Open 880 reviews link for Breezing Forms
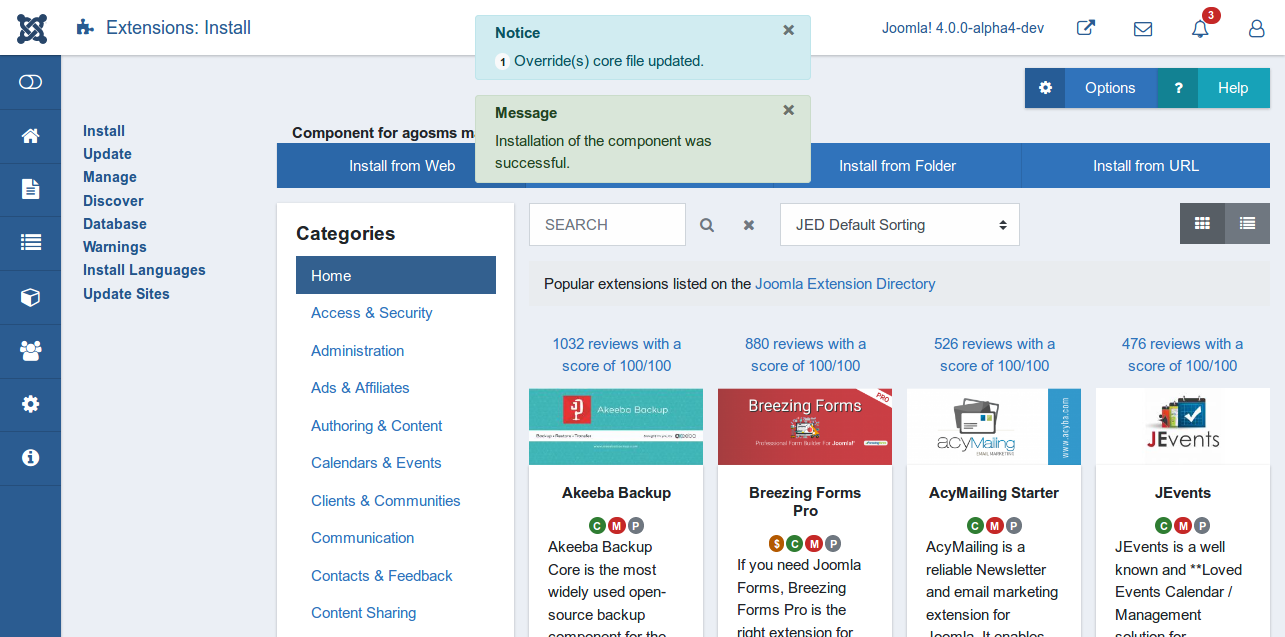Screen dimensions: 1285x637 coord(806,355)
